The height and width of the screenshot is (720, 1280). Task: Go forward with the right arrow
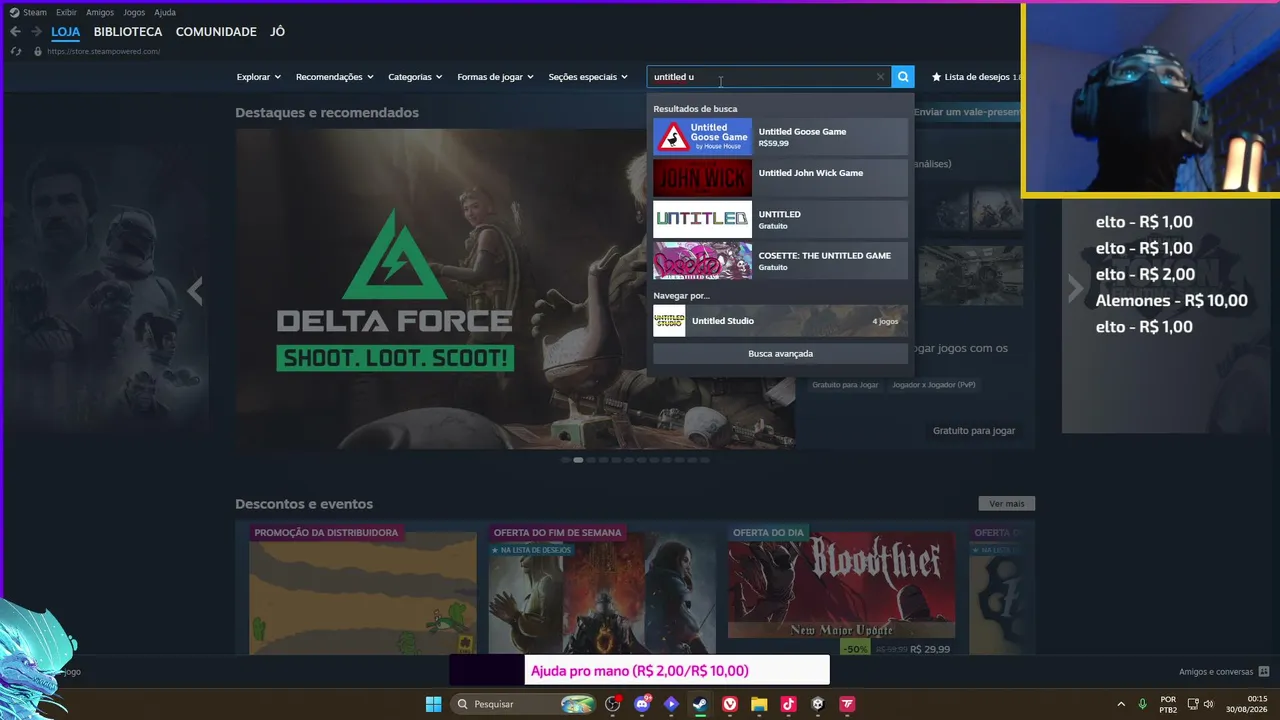[x=36, y=32]
